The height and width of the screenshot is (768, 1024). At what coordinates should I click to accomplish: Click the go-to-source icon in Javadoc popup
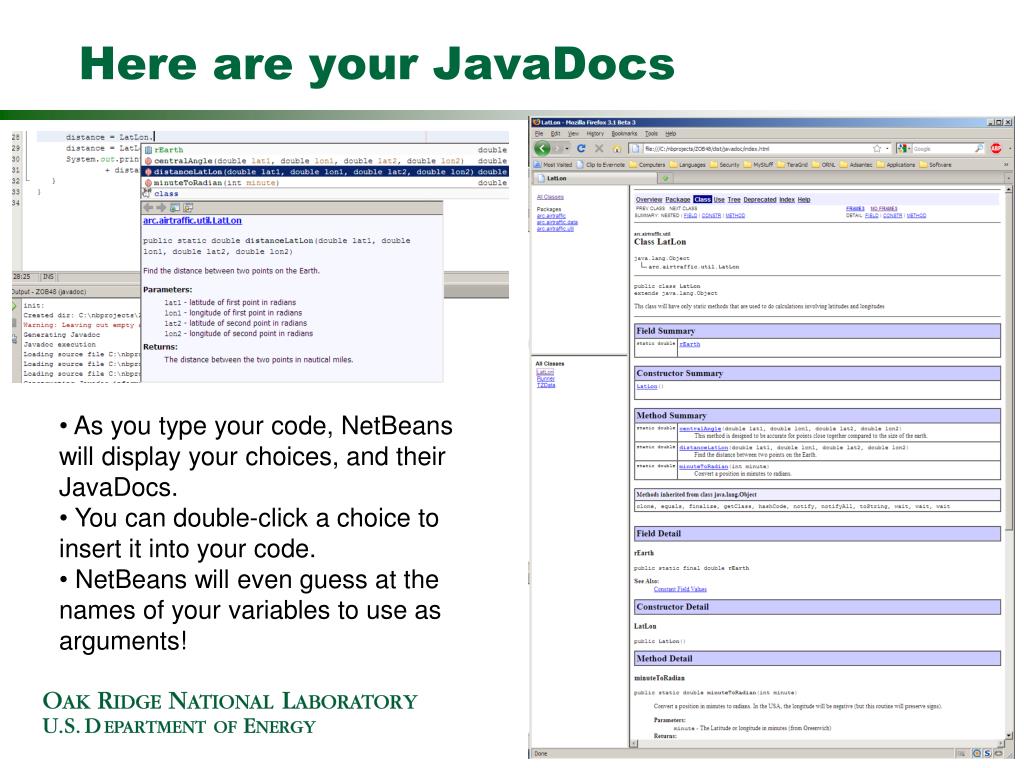(x=188, y=207)
